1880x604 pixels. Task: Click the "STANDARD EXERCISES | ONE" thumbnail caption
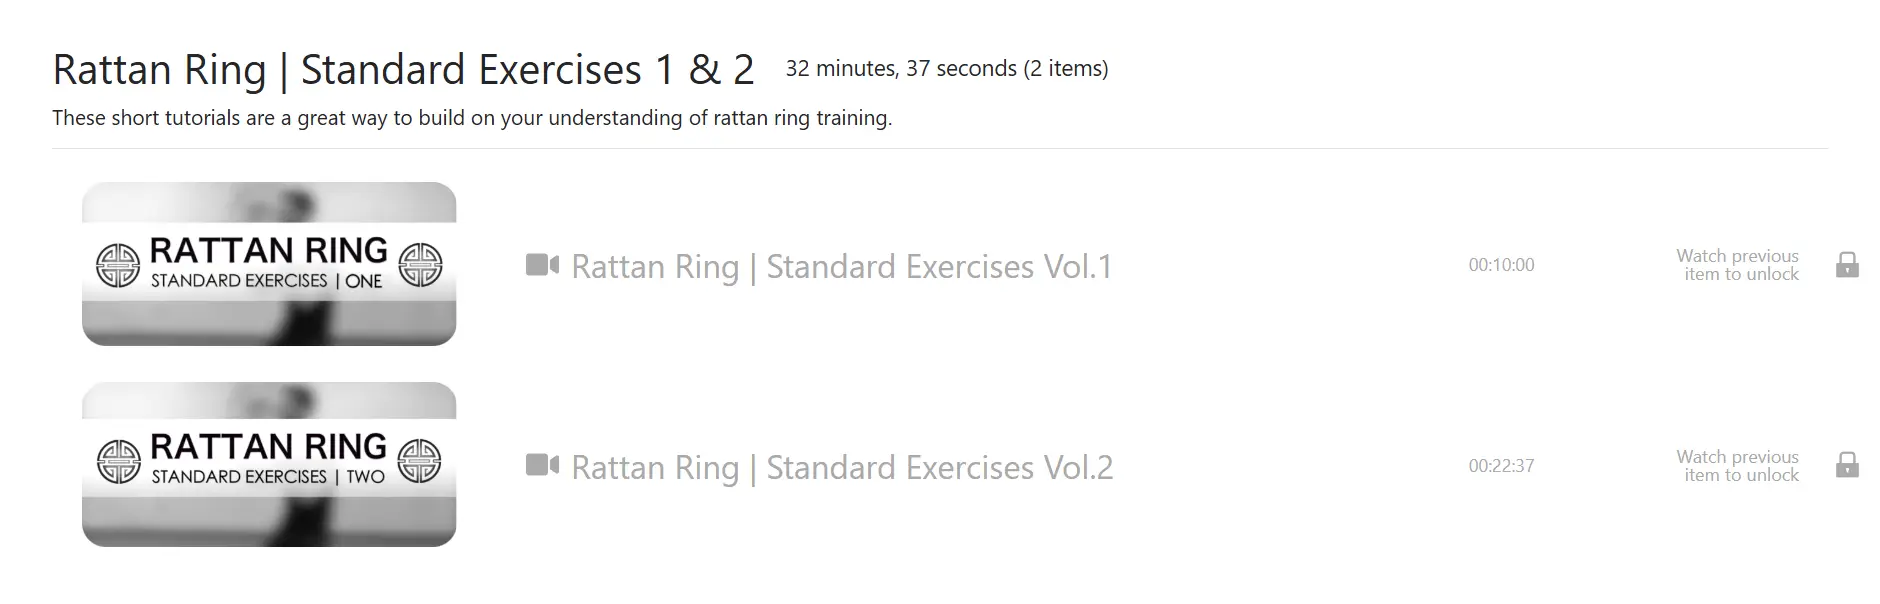point(266,281)
